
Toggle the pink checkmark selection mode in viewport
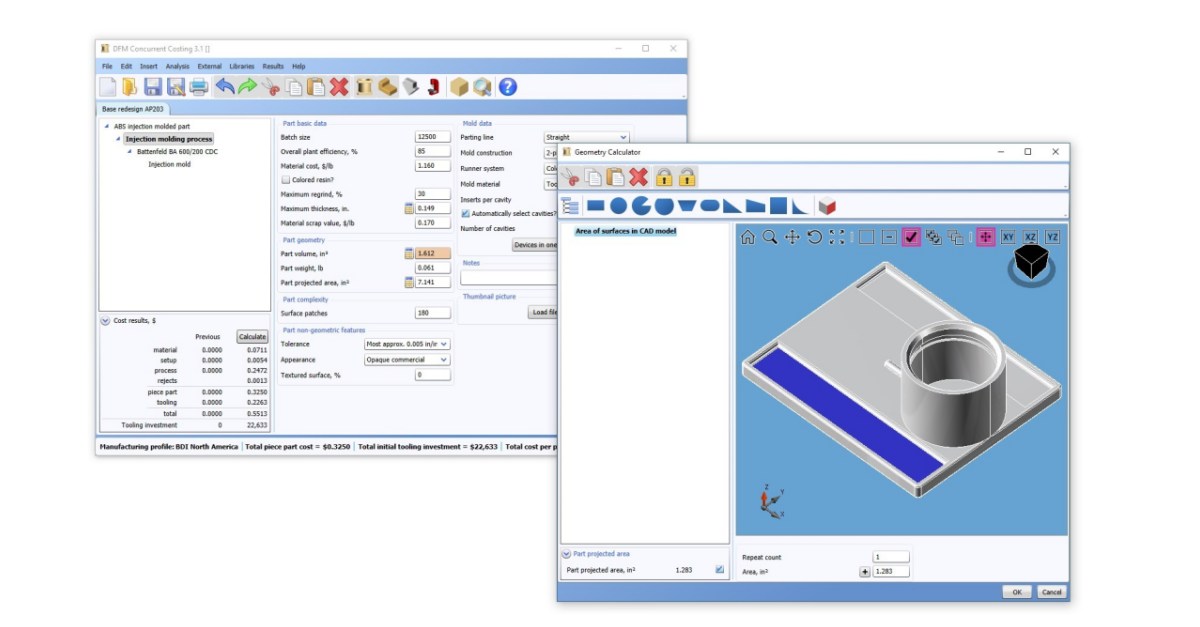click(x=910, y=237)
